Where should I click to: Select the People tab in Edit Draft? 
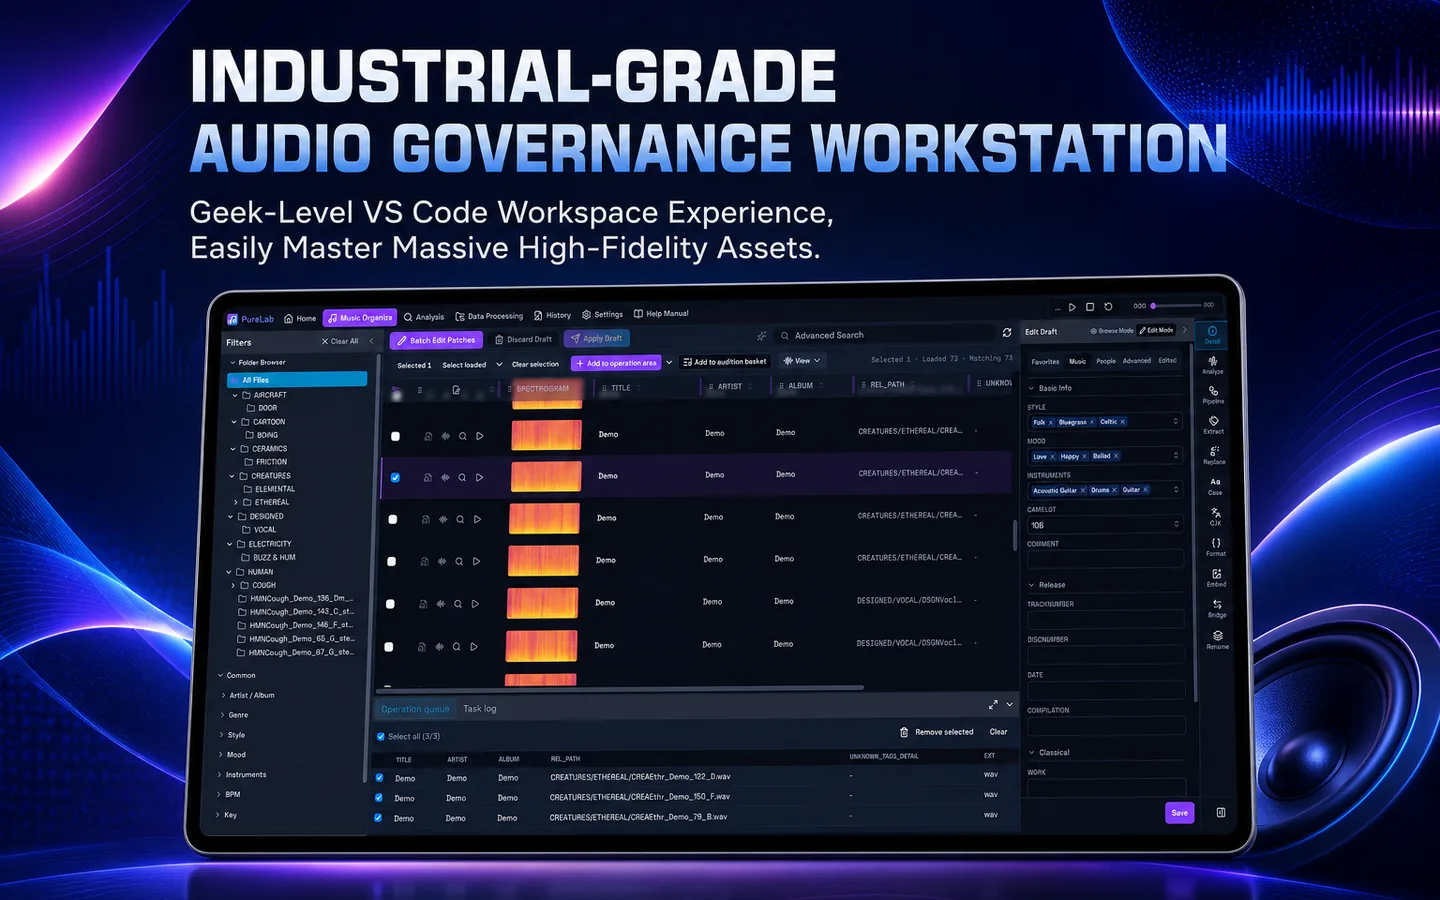1106,361
